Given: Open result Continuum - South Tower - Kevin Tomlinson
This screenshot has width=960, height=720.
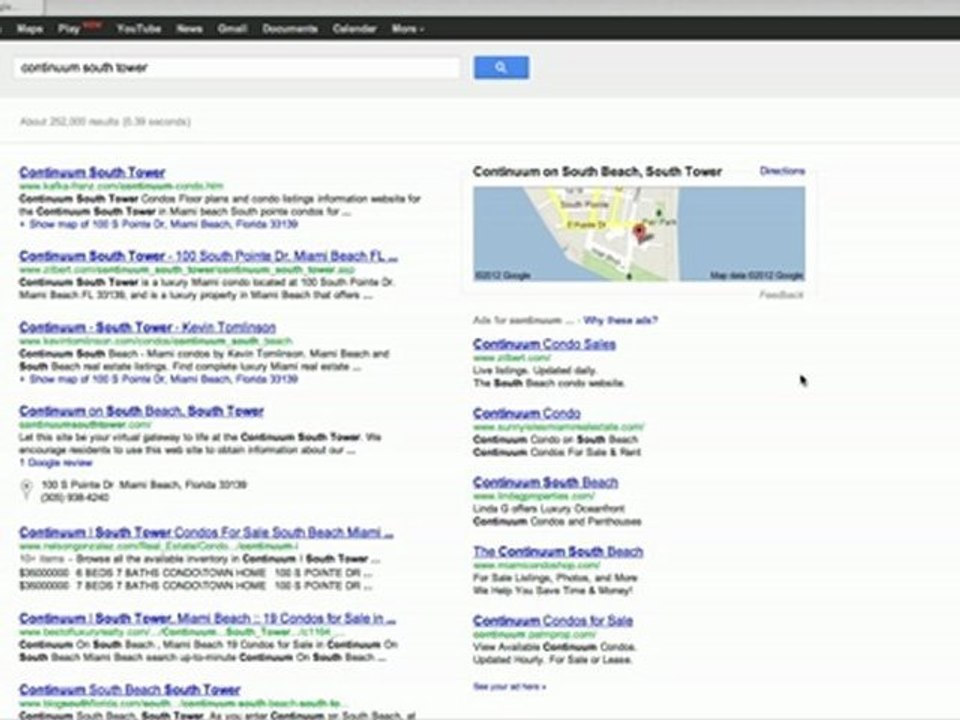Looking at the screenshot, I should coord(148,327).
